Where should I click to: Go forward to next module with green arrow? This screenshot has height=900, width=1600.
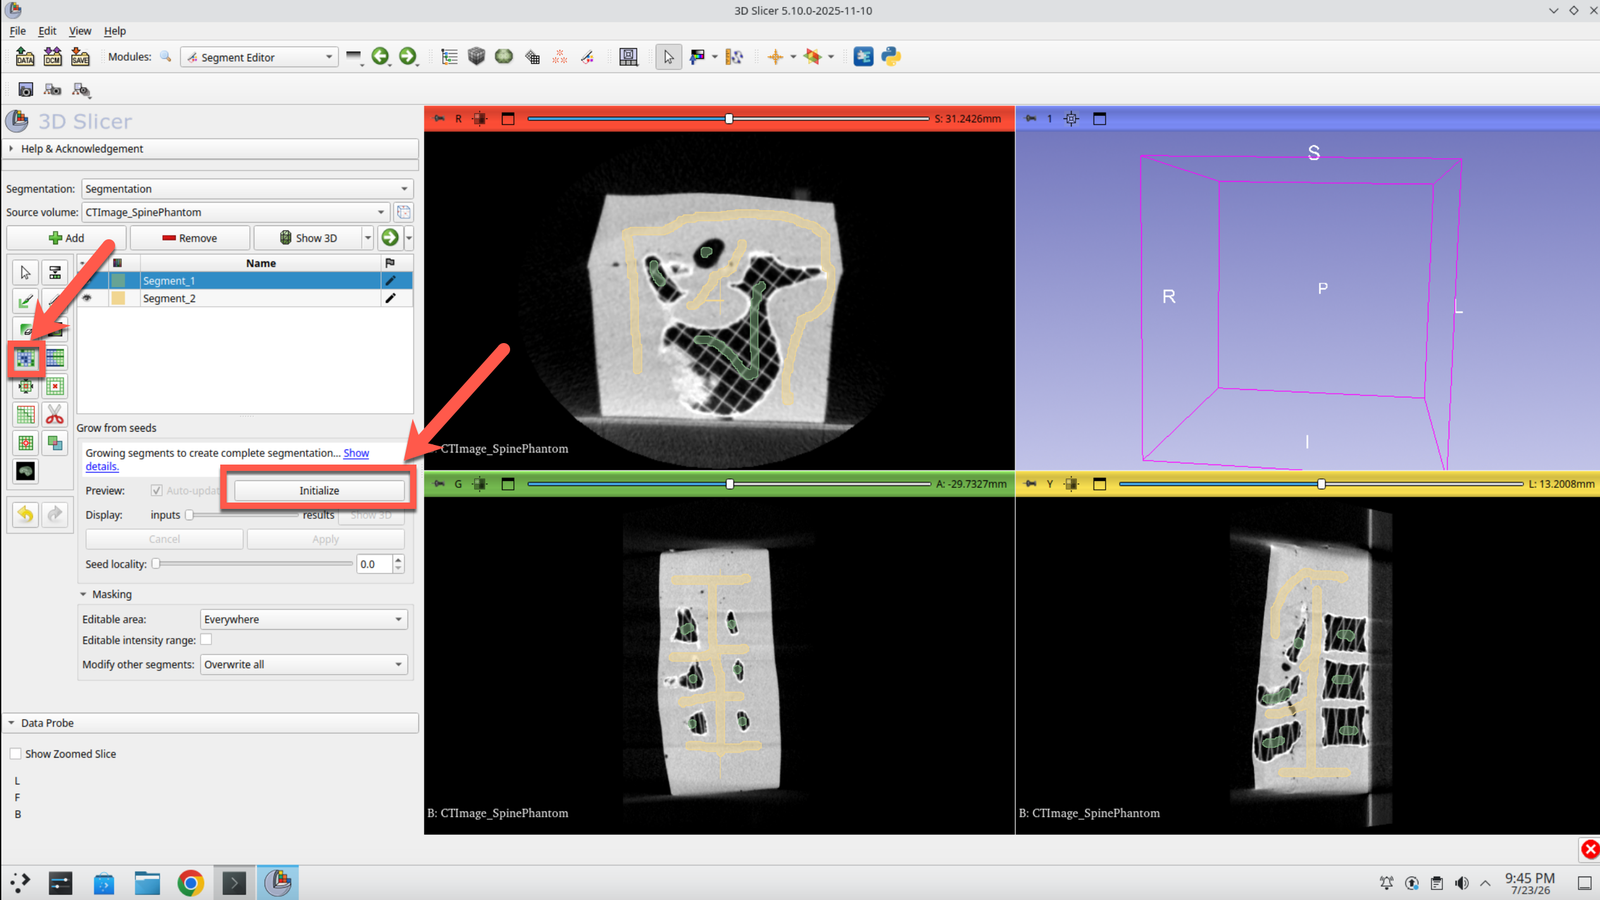tap(407, 57)
